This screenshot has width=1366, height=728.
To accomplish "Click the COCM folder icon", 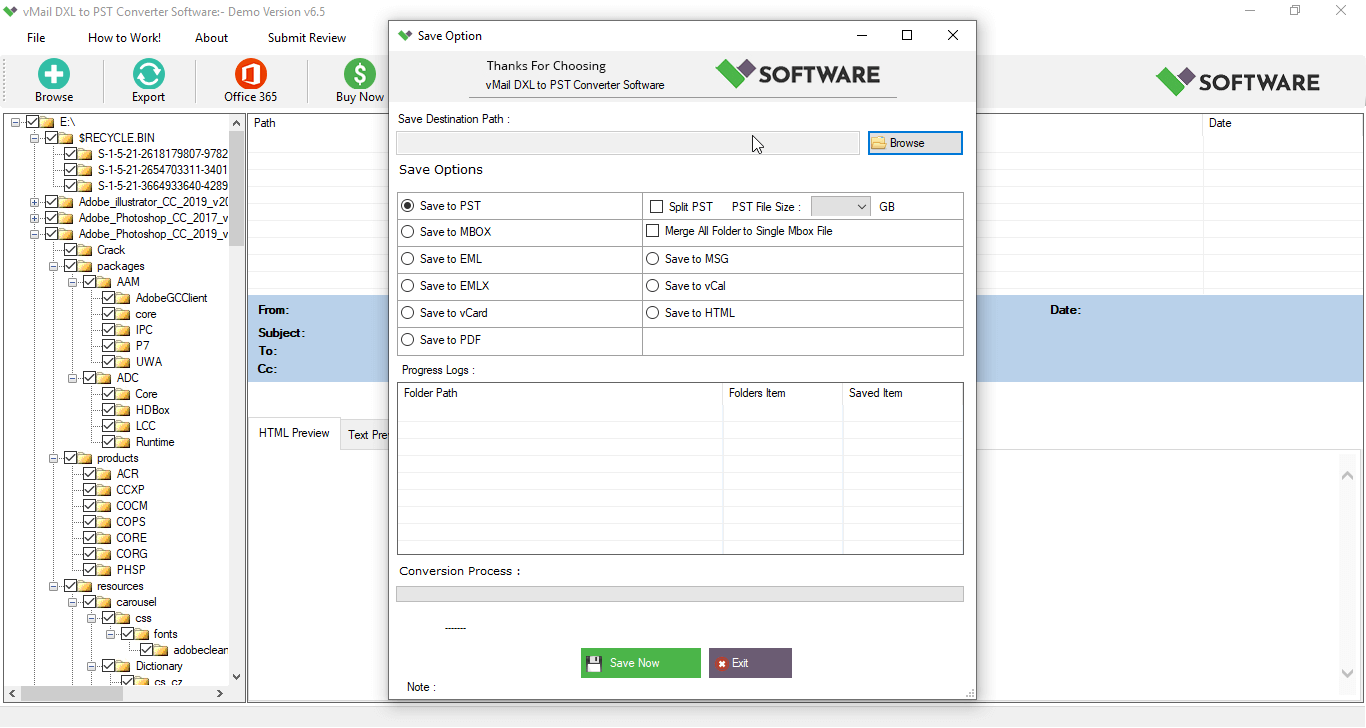I will (x=105, y=506).
